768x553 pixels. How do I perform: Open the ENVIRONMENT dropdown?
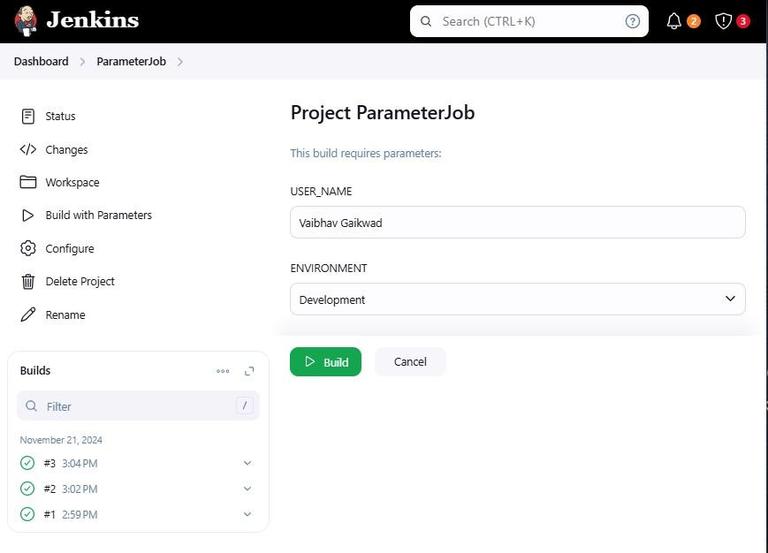click(517, 299)
